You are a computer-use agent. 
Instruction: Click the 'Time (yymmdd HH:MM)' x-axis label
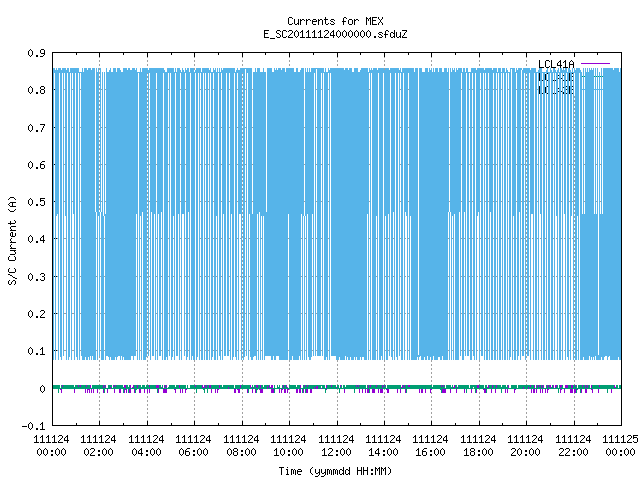coord(335,471)
